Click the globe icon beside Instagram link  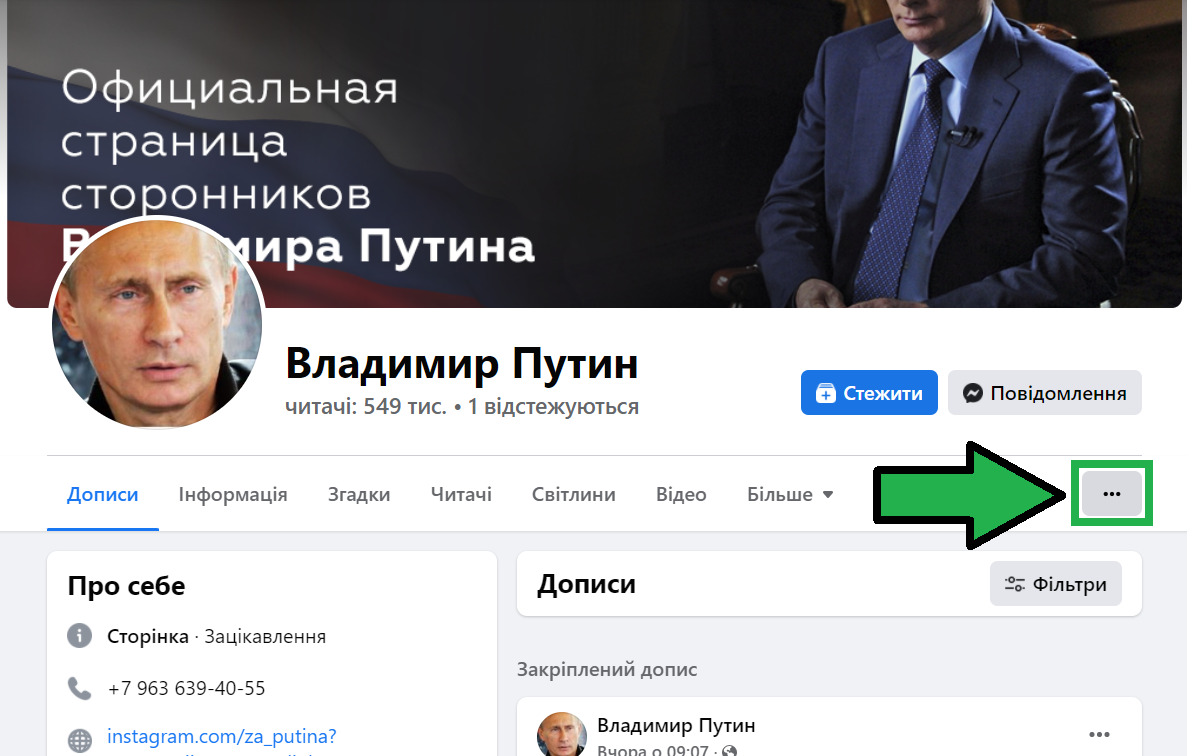click(x=79, y=740)
